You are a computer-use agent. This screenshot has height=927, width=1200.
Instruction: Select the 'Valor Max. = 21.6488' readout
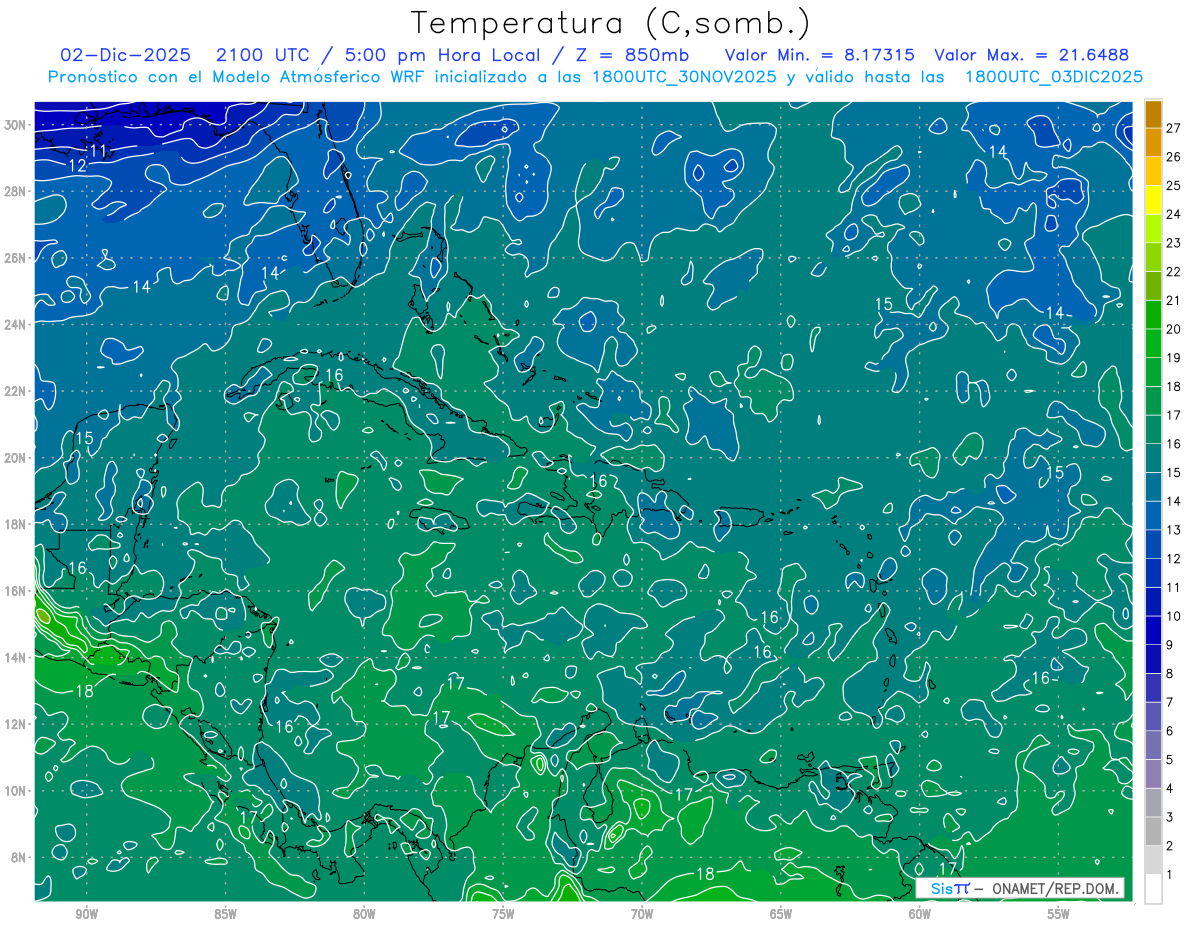point(1032,55)
